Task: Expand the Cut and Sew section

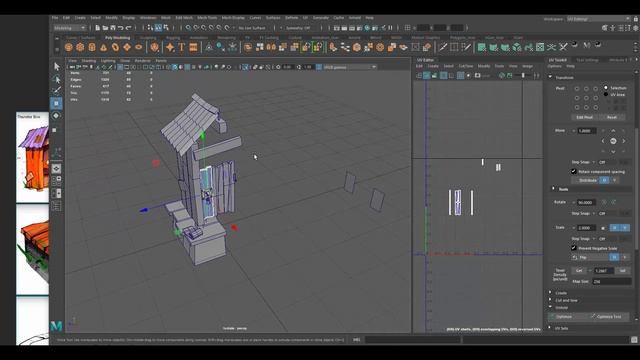Action: 550,300
